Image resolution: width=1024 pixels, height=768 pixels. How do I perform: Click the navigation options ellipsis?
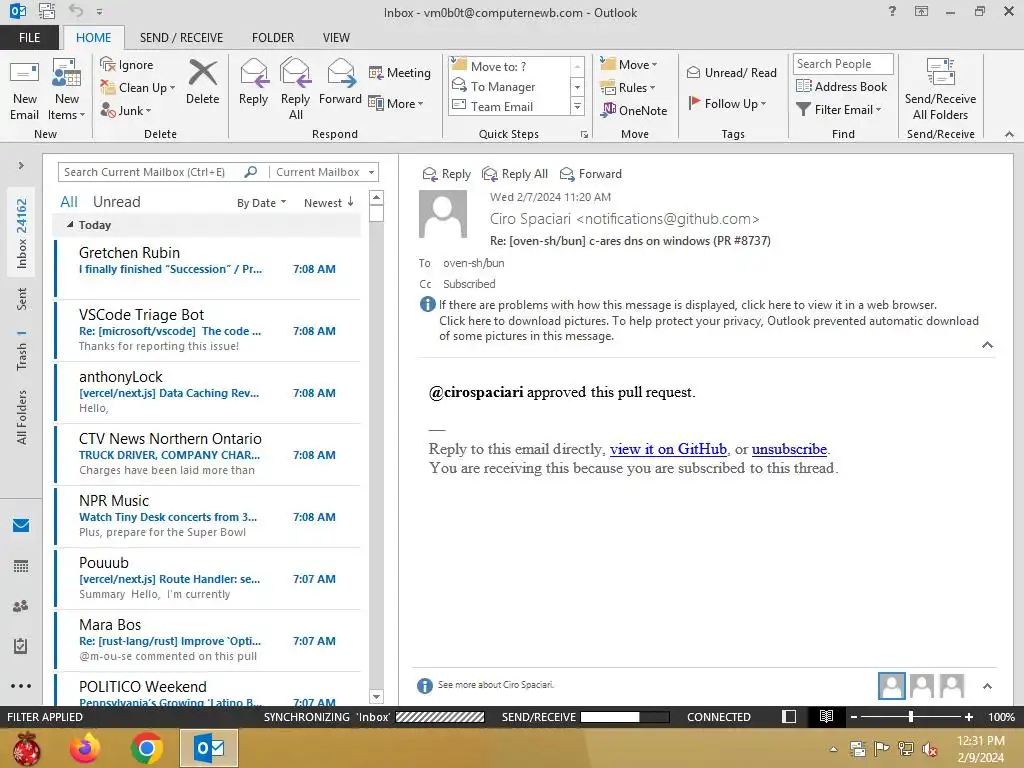point(21,686)
